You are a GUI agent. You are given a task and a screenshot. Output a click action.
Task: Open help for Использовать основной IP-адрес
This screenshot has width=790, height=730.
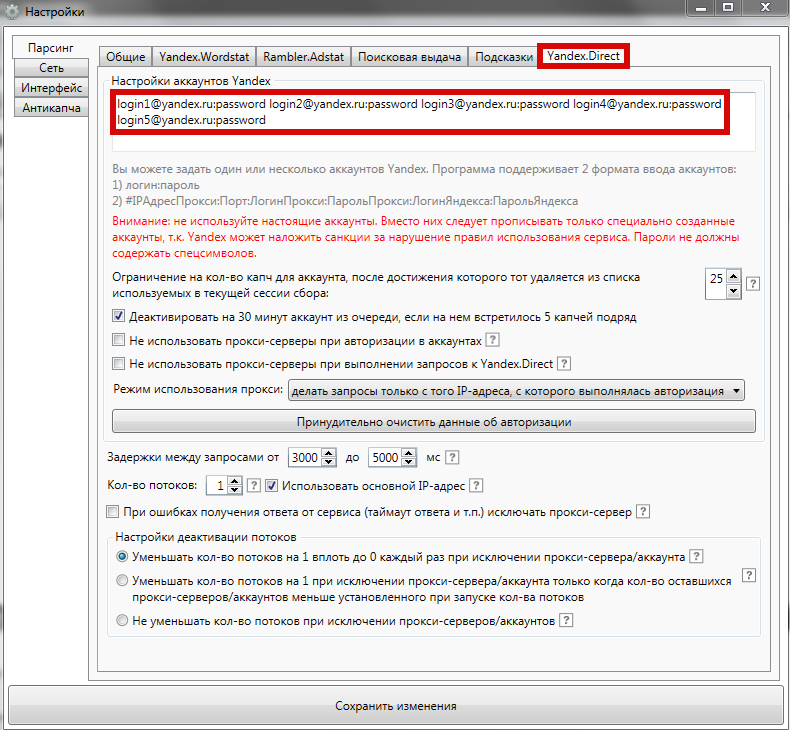[x=476, y=485]
